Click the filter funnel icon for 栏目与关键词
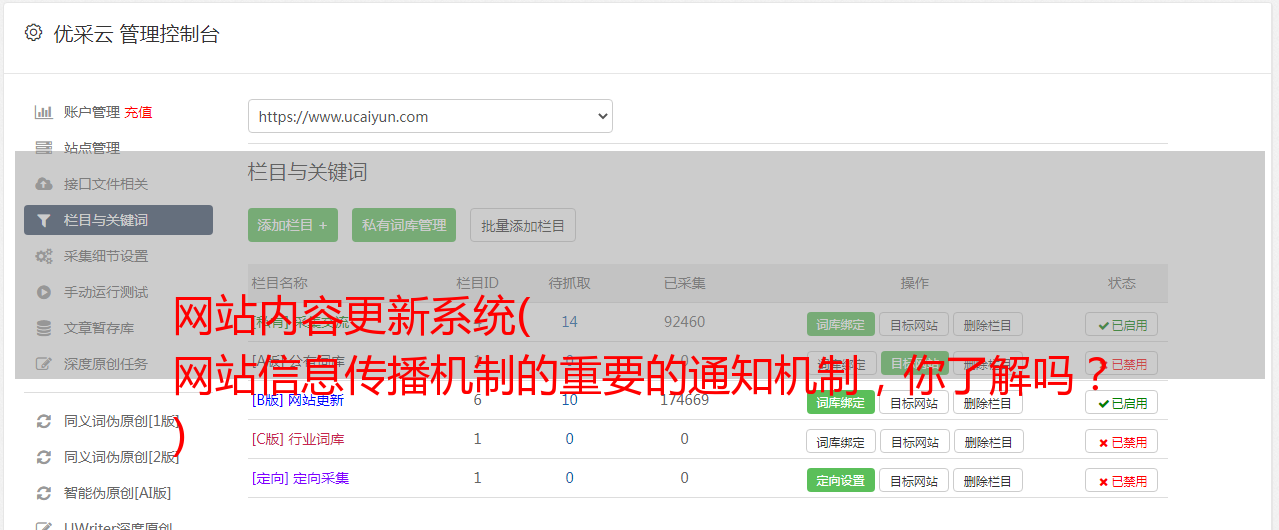This screenshot has height=530, width=1279. coord(44,220)
